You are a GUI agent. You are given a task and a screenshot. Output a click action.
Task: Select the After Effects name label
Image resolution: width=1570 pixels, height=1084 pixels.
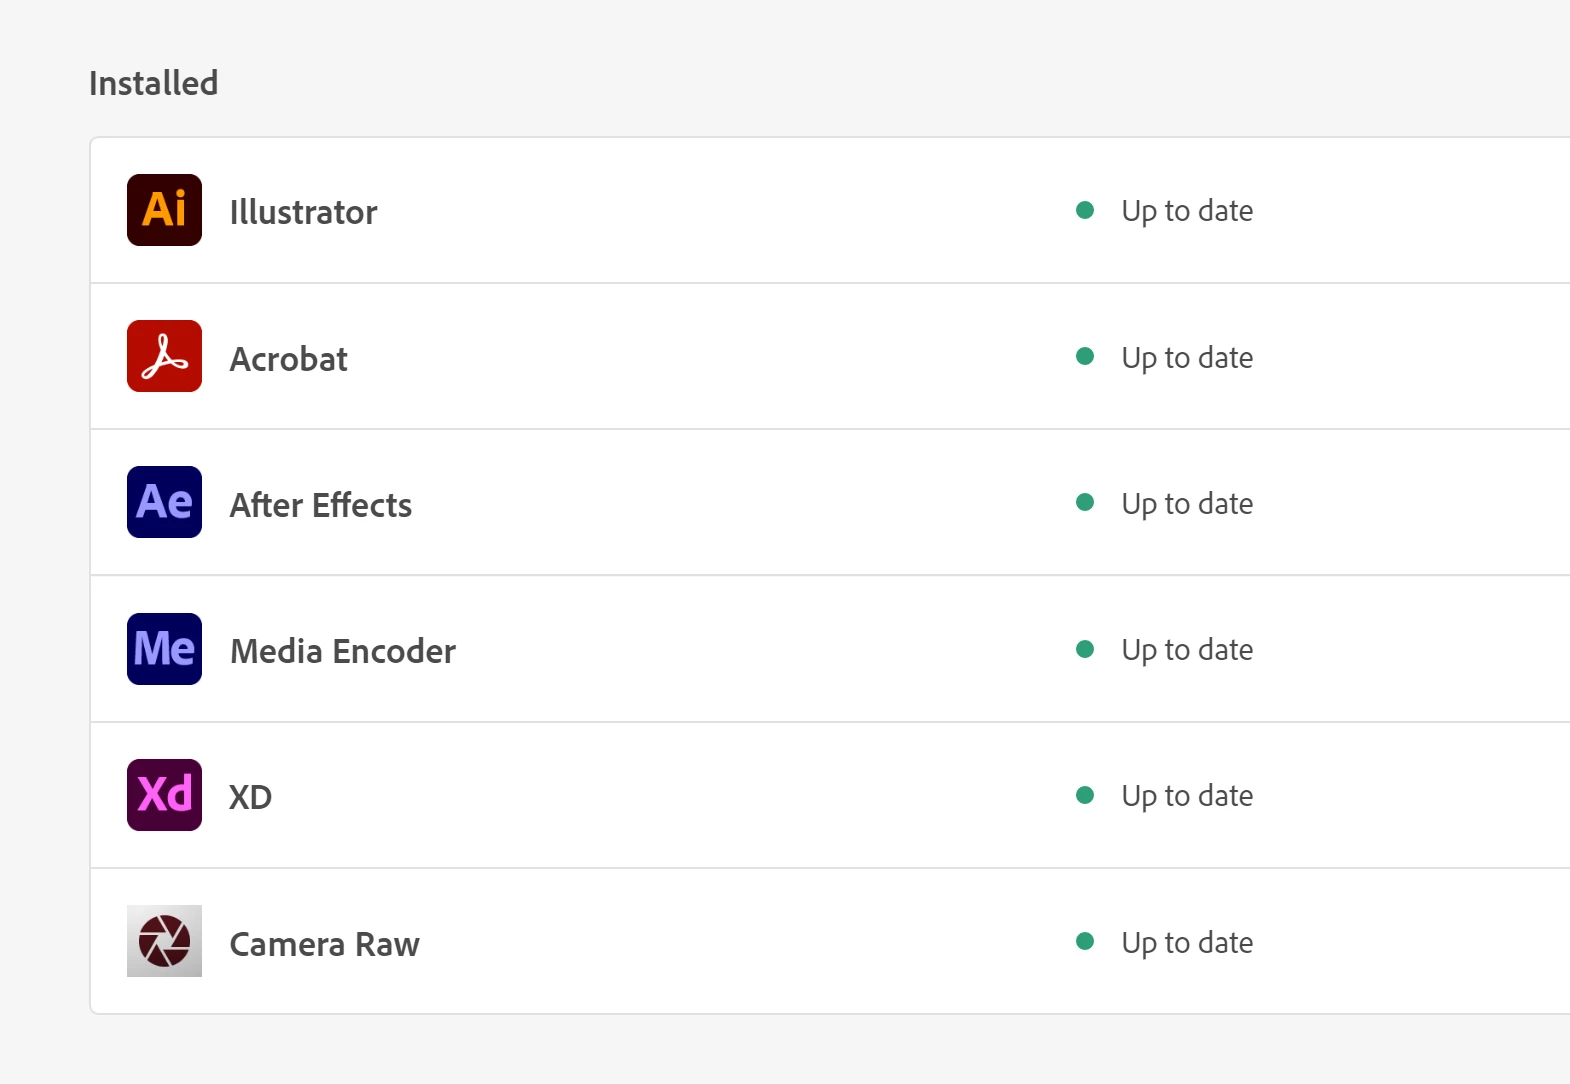(x=321, y=505)
